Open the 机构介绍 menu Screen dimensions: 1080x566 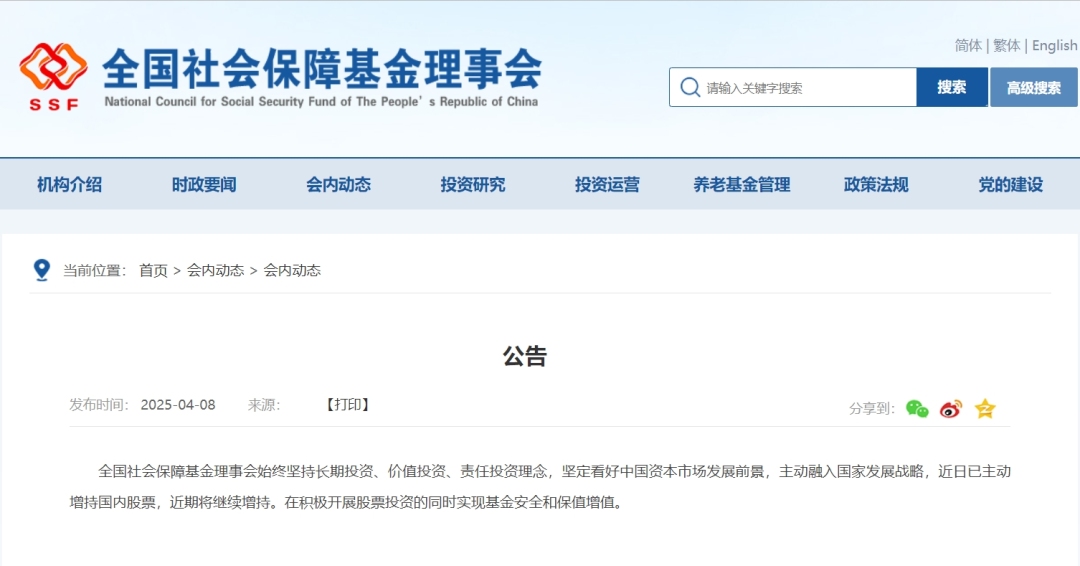point(69,185)
